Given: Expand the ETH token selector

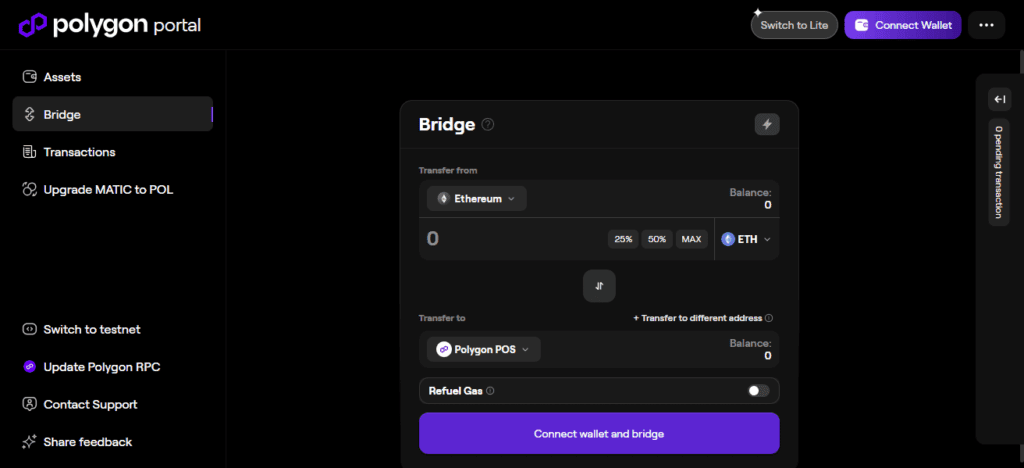Looking at the screenshot, I should click(x=746, y=239).
